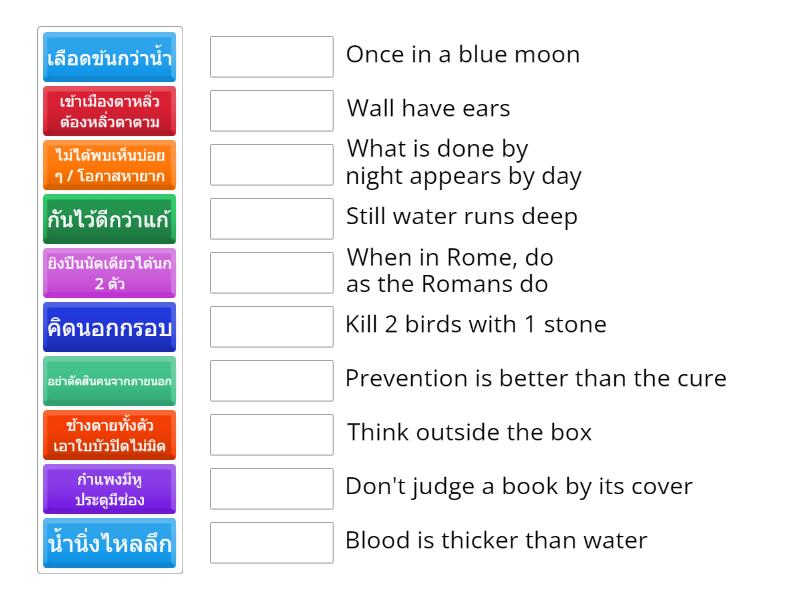Click the box beside Kill 2 birds with 1 stone
Screen dimensions: 800x600
coord(272,325)
